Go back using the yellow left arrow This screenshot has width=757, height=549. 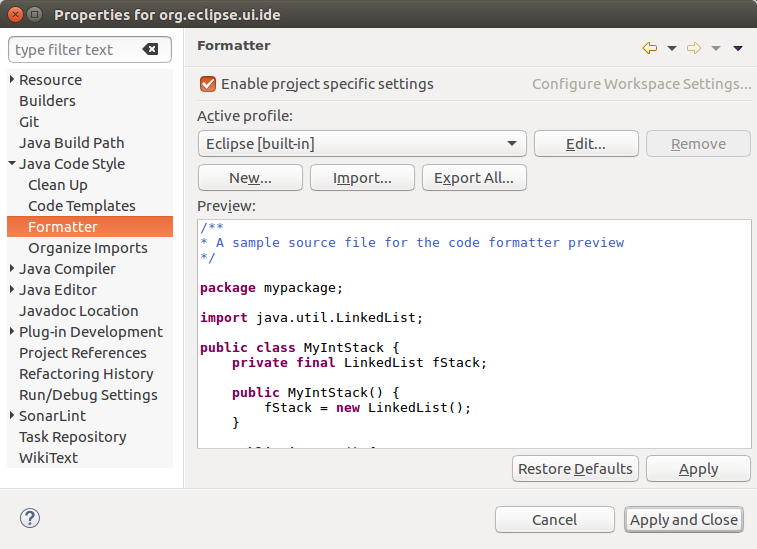pos(650,48)
